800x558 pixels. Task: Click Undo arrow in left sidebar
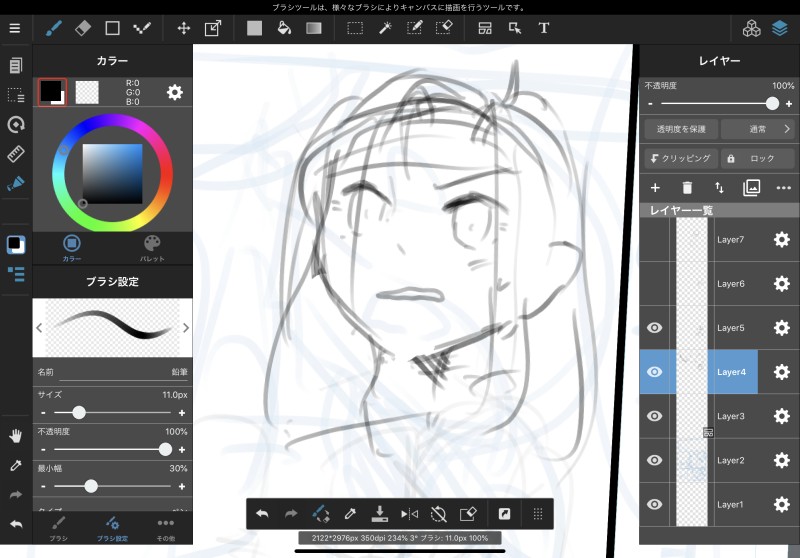[x=16, y=524]
